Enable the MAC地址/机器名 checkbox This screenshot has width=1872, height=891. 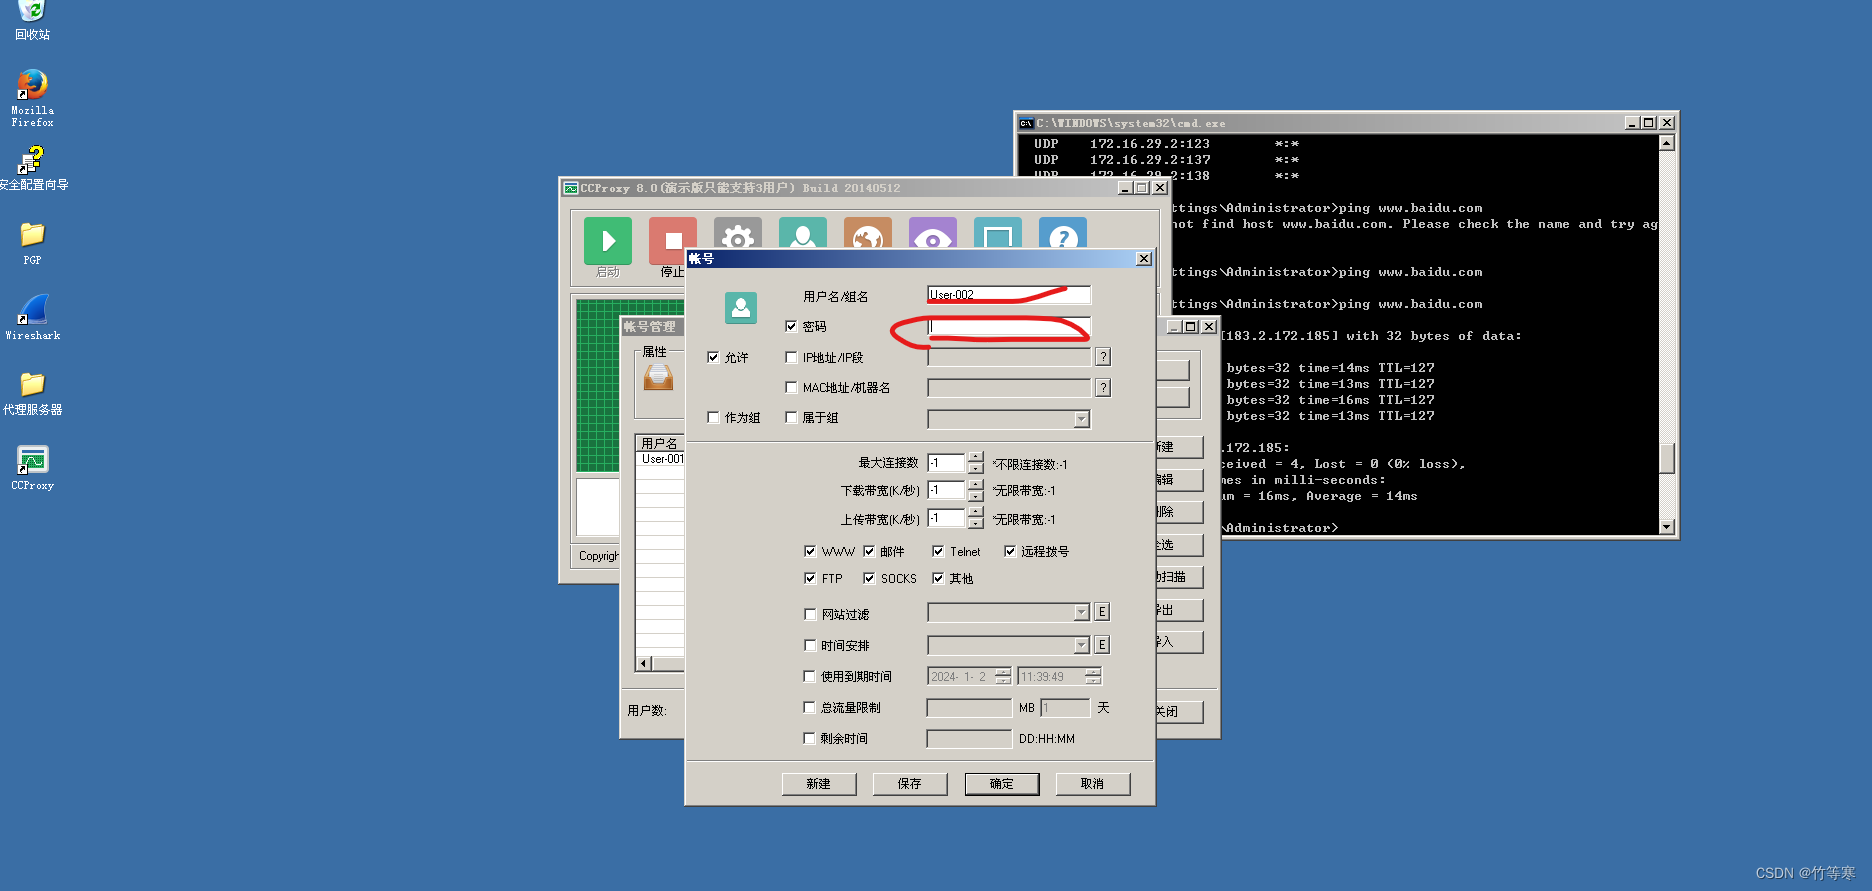791,388
